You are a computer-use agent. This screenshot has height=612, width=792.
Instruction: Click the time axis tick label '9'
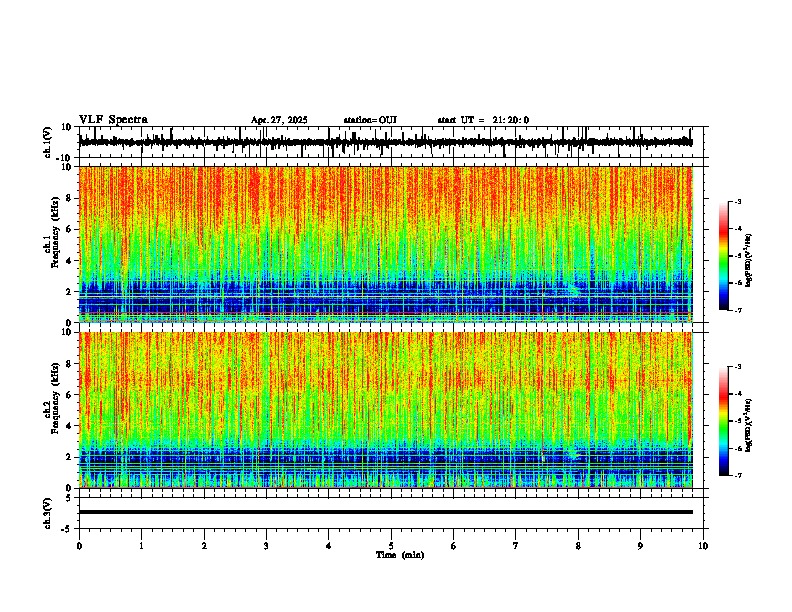click(640, 546)
